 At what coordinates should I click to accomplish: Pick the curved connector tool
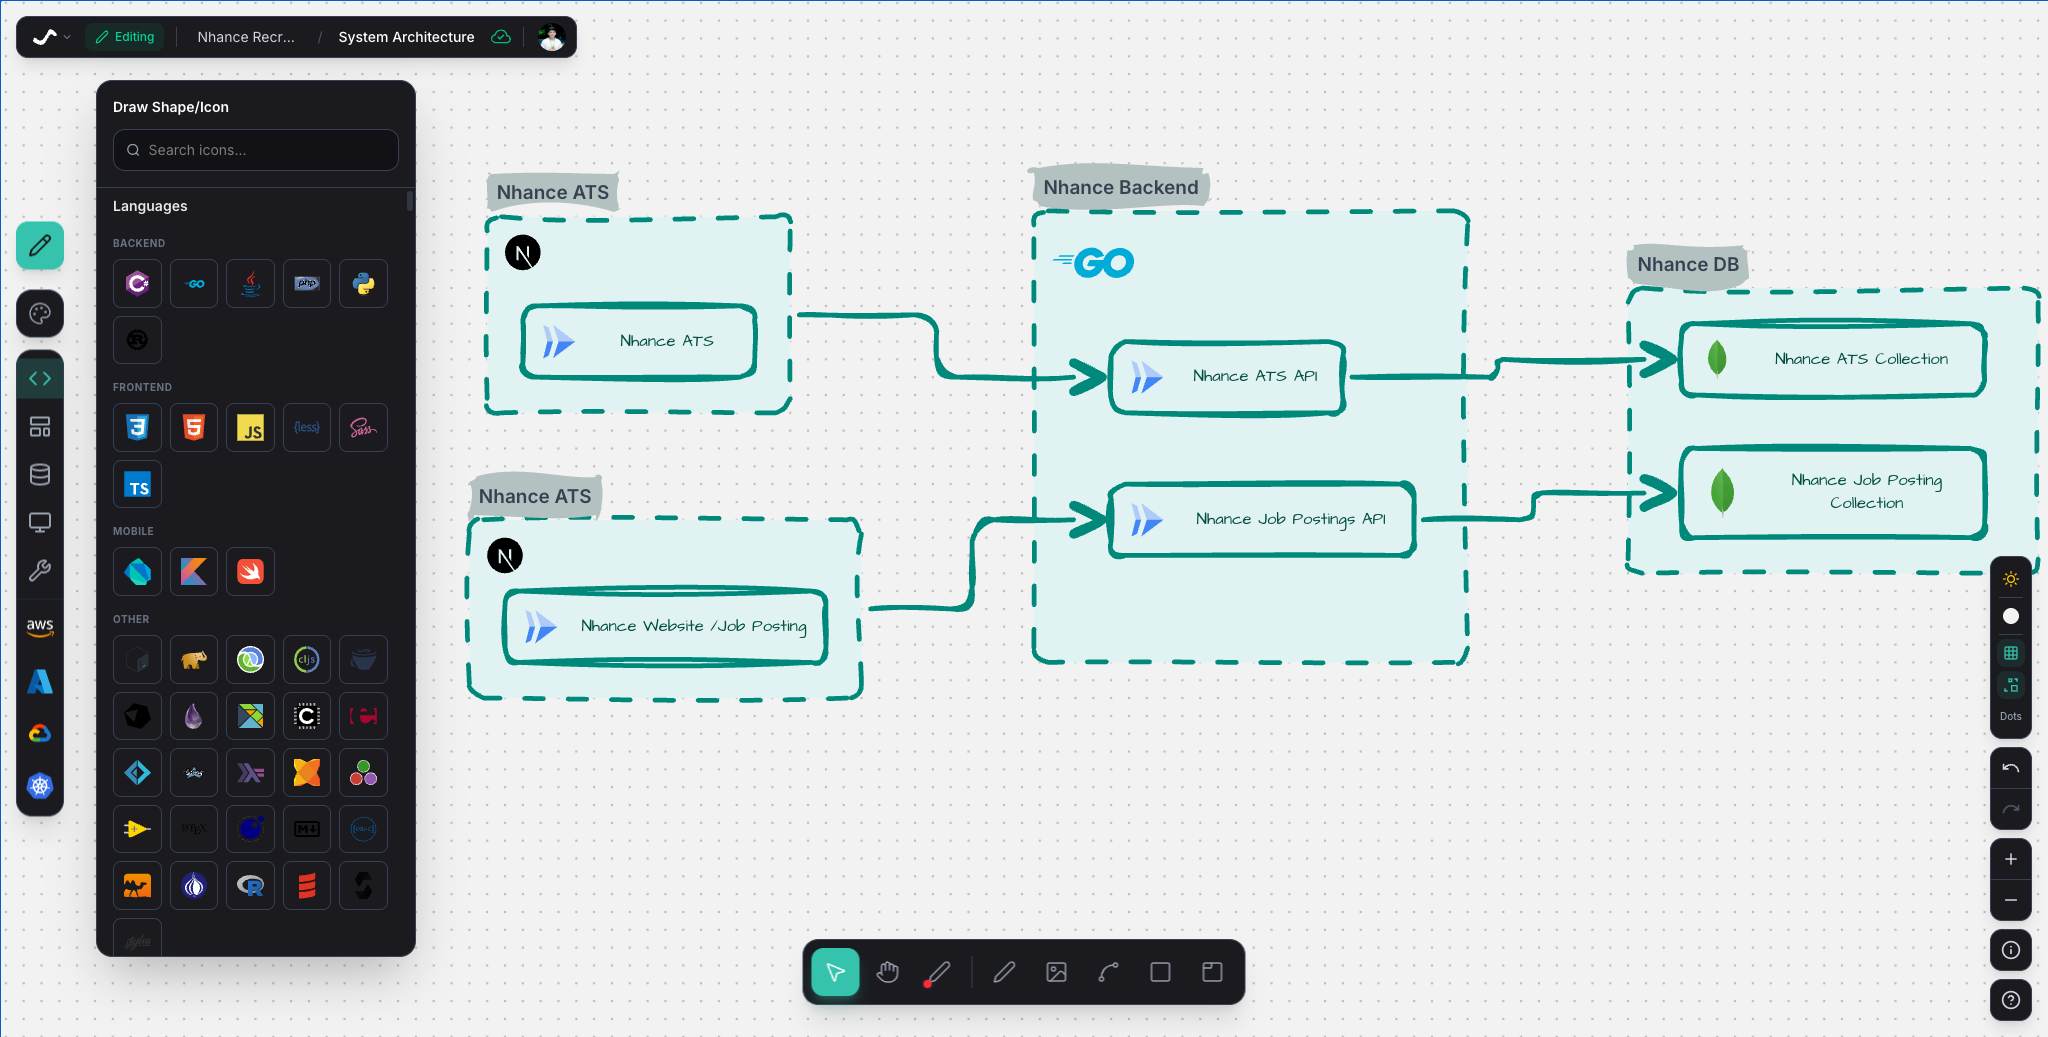click(1108, 972)
